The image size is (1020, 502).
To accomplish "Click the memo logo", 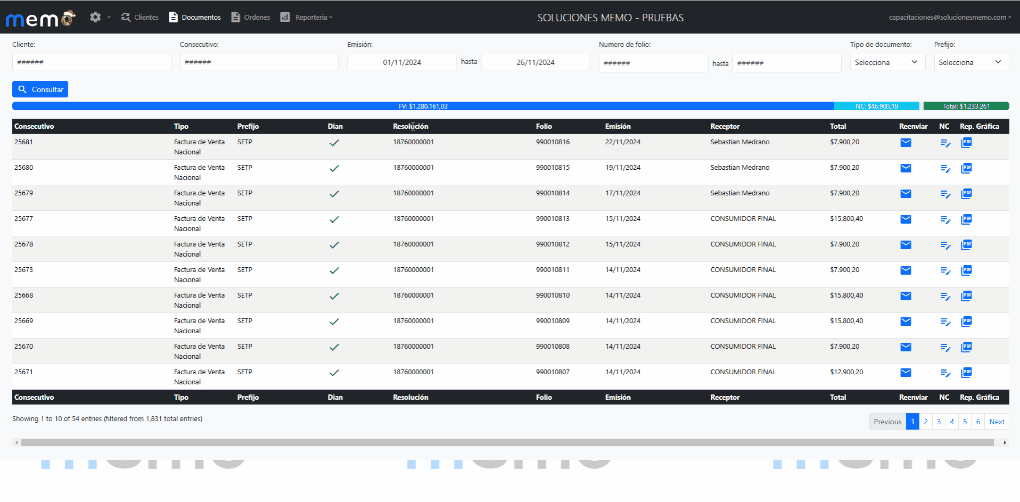I will 40,18.
